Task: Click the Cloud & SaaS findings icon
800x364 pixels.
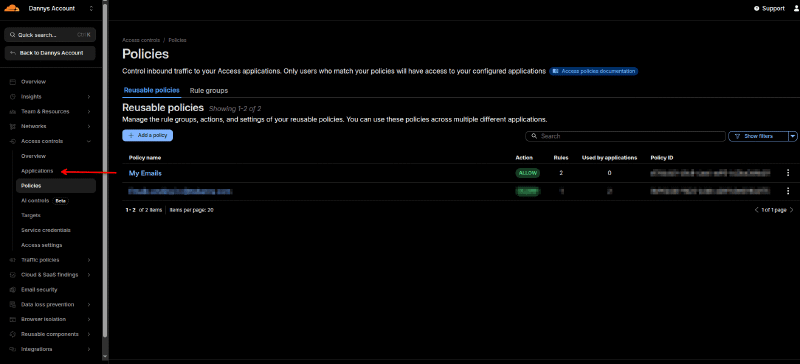Action: click(x=12, y=275)
